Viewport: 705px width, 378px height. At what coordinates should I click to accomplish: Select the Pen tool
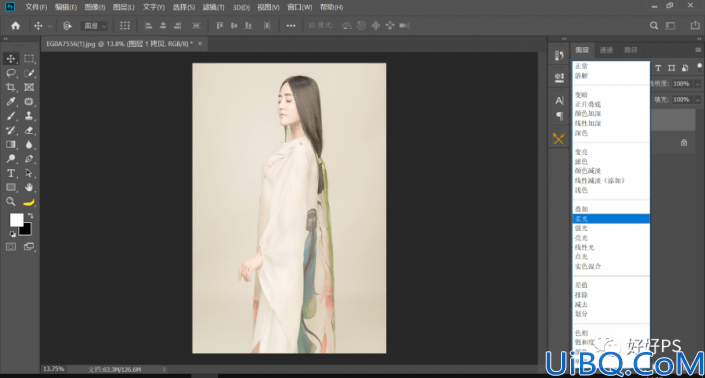coord(29,159)
